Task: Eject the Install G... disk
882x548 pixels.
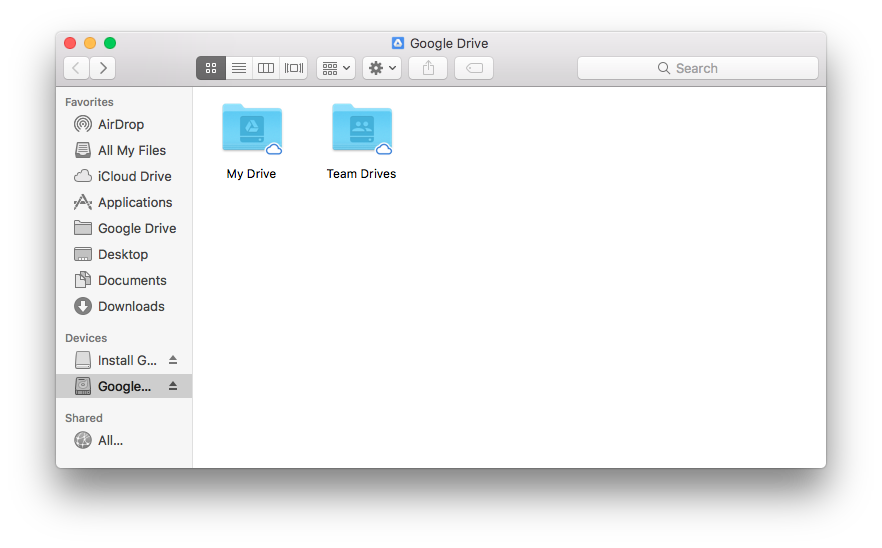Action: click(x=173, y=360)
